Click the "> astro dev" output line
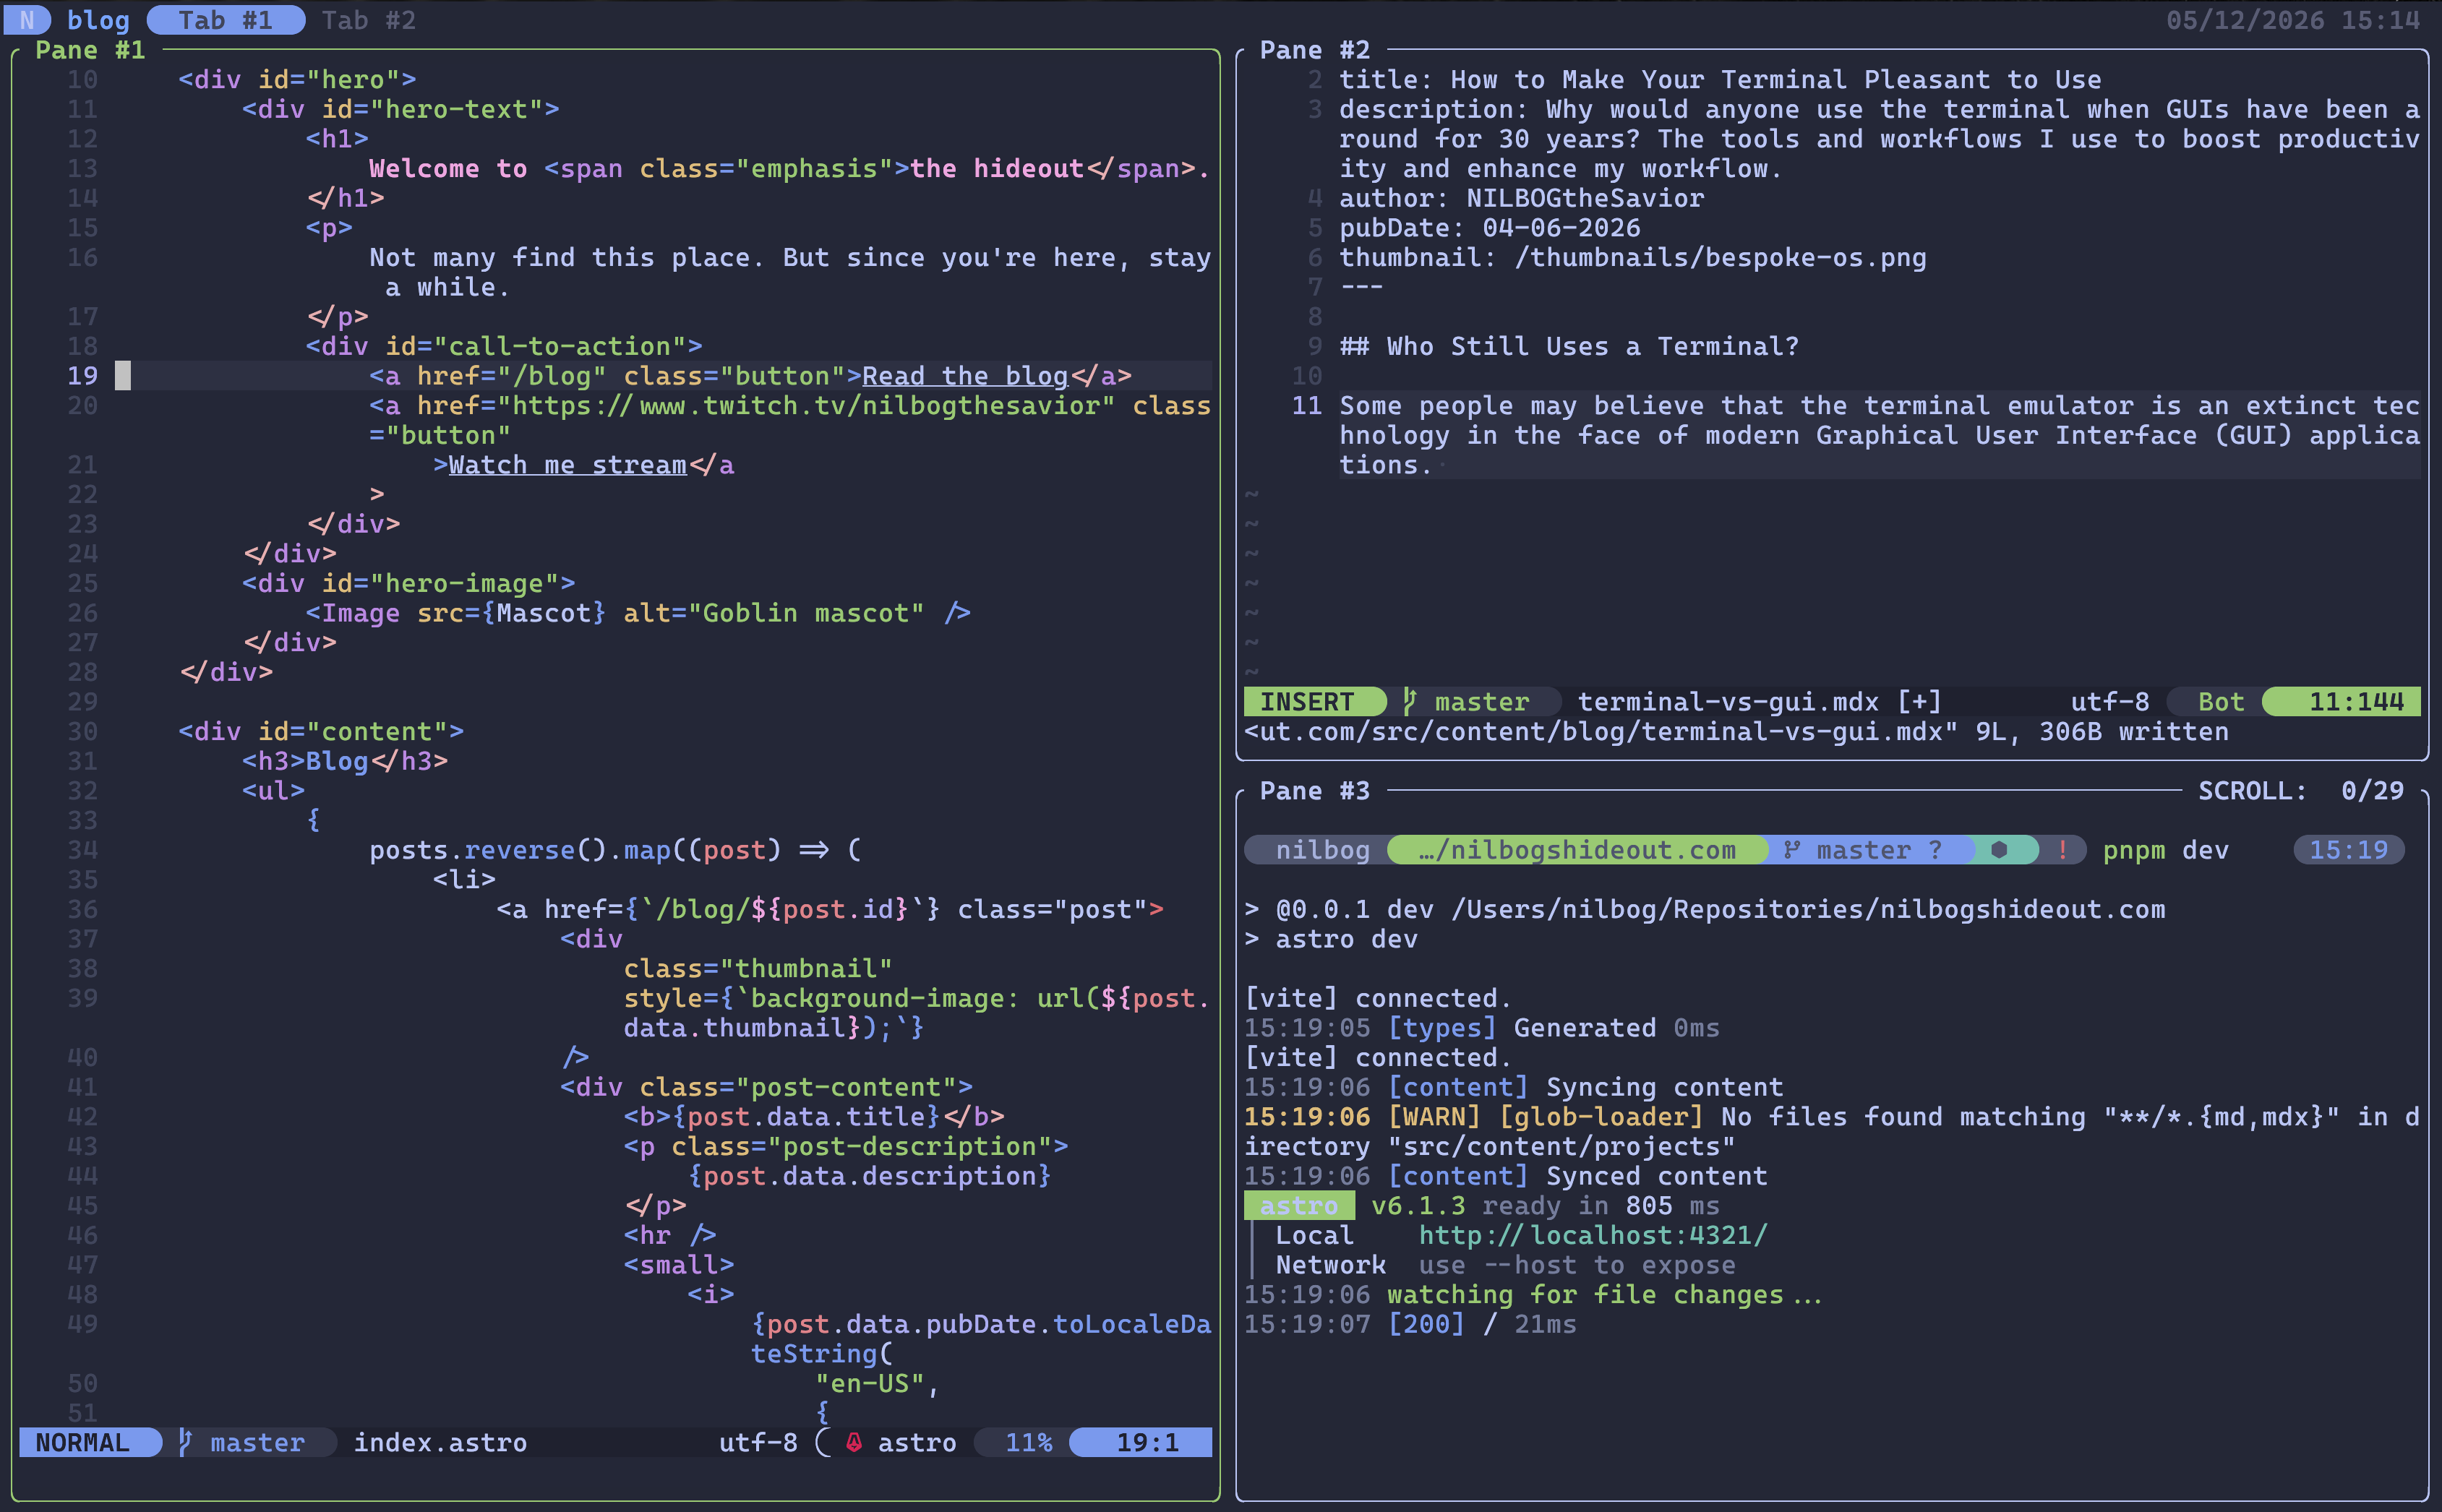 [x=1331, y=939]
